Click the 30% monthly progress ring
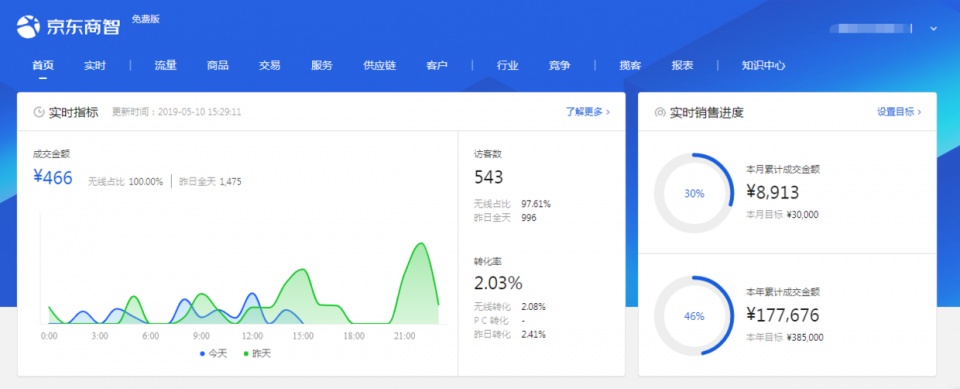This screenshot has width=960, height=389. (x=694, y=194)
